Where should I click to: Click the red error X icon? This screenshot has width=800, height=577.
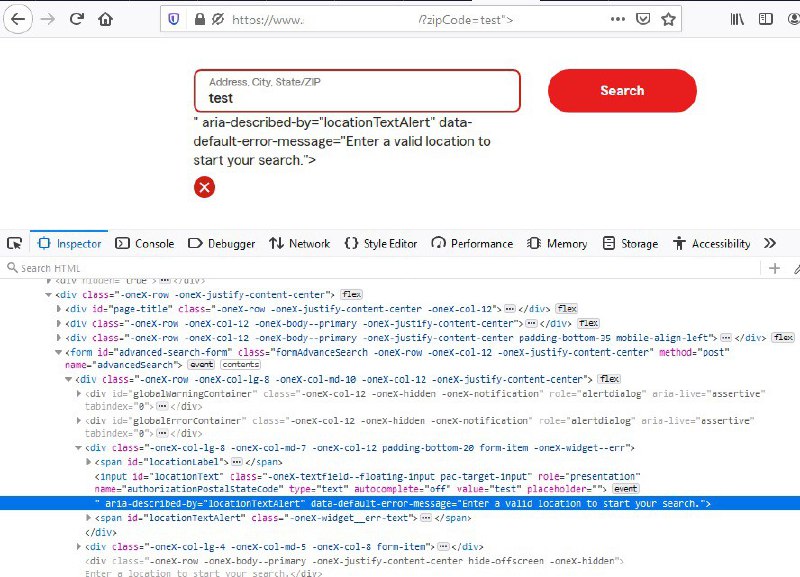pos(205,187)
